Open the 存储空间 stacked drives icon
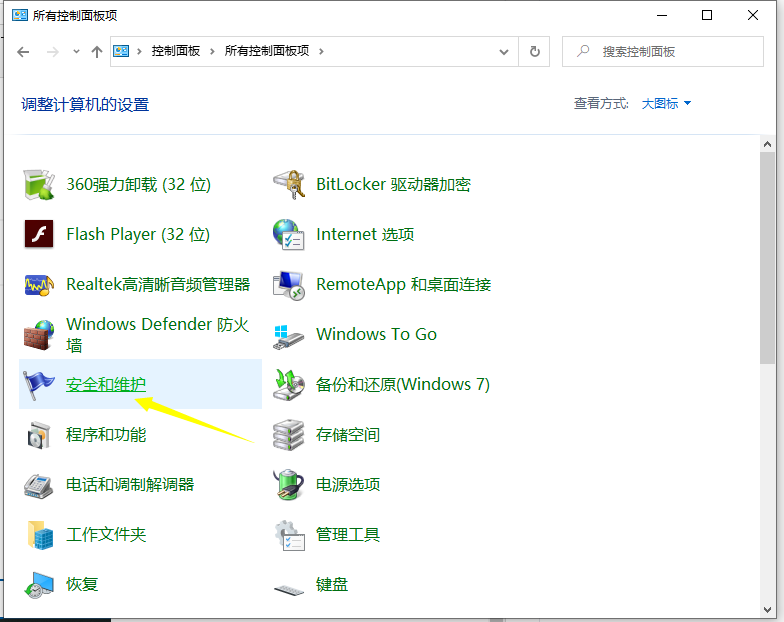 289,434
